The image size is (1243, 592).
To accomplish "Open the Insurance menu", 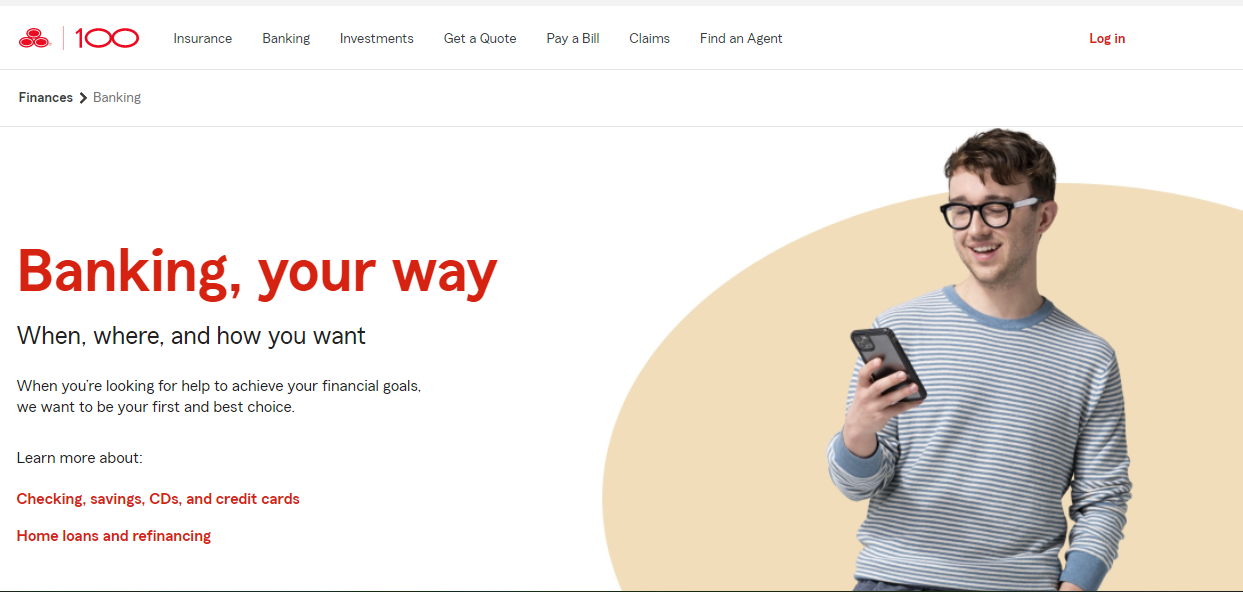I will click(x=202, y=38).
